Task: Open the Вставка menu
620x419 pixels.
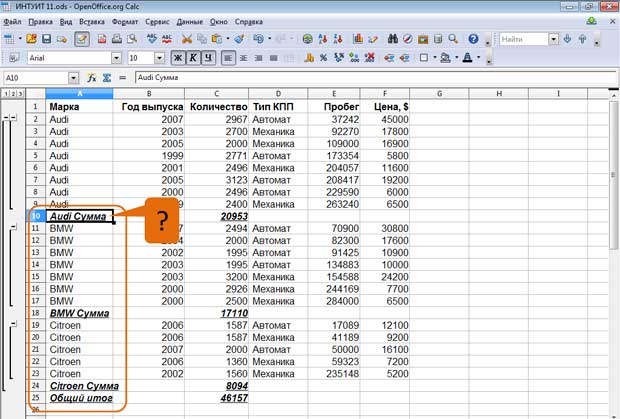Action: (92, 22)
